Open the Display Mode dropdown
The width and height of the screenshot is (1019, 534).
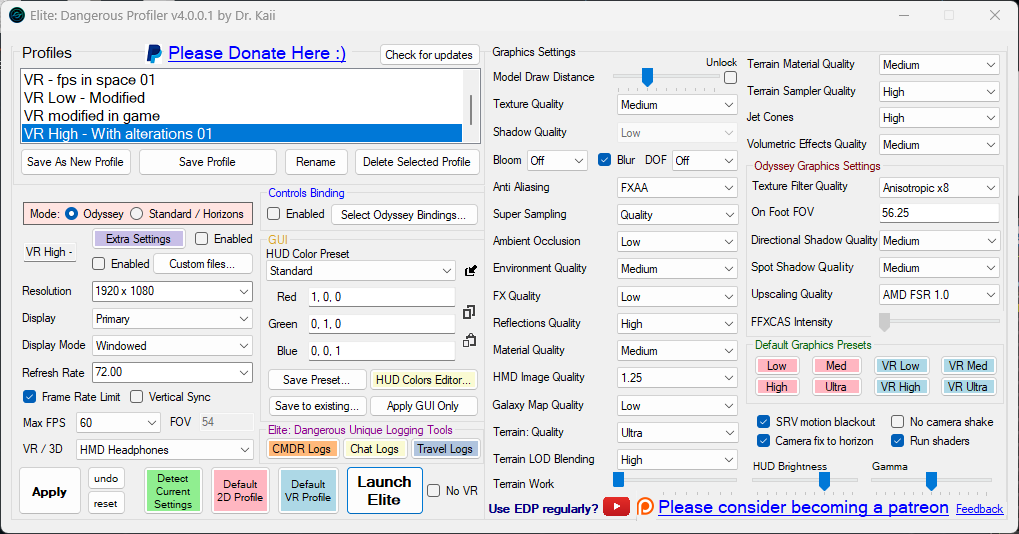[x=172, y=346]
